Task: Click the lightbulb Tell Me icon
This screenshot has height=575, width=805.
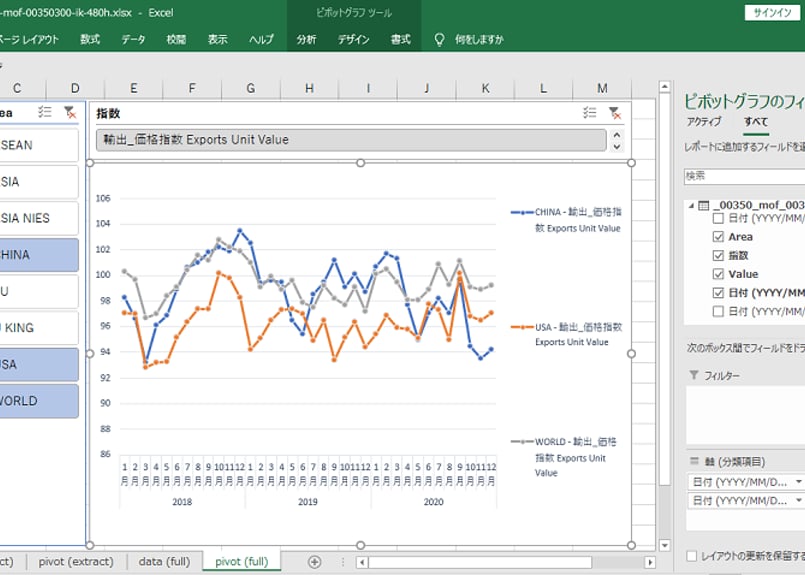Action: click(x=438, y=40)
